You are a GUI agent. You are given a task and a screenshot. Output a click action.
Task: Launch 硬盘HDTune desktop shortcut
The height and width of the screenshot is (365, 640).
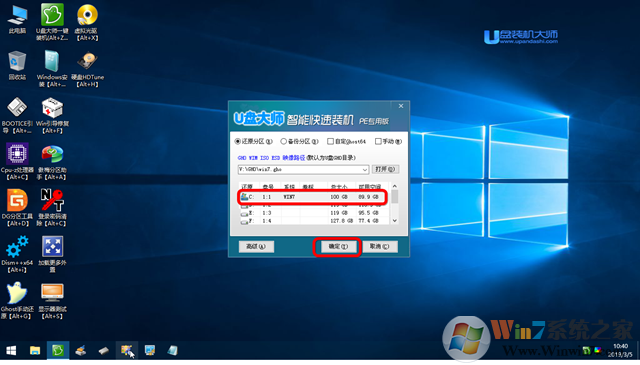tap(87, 69)
